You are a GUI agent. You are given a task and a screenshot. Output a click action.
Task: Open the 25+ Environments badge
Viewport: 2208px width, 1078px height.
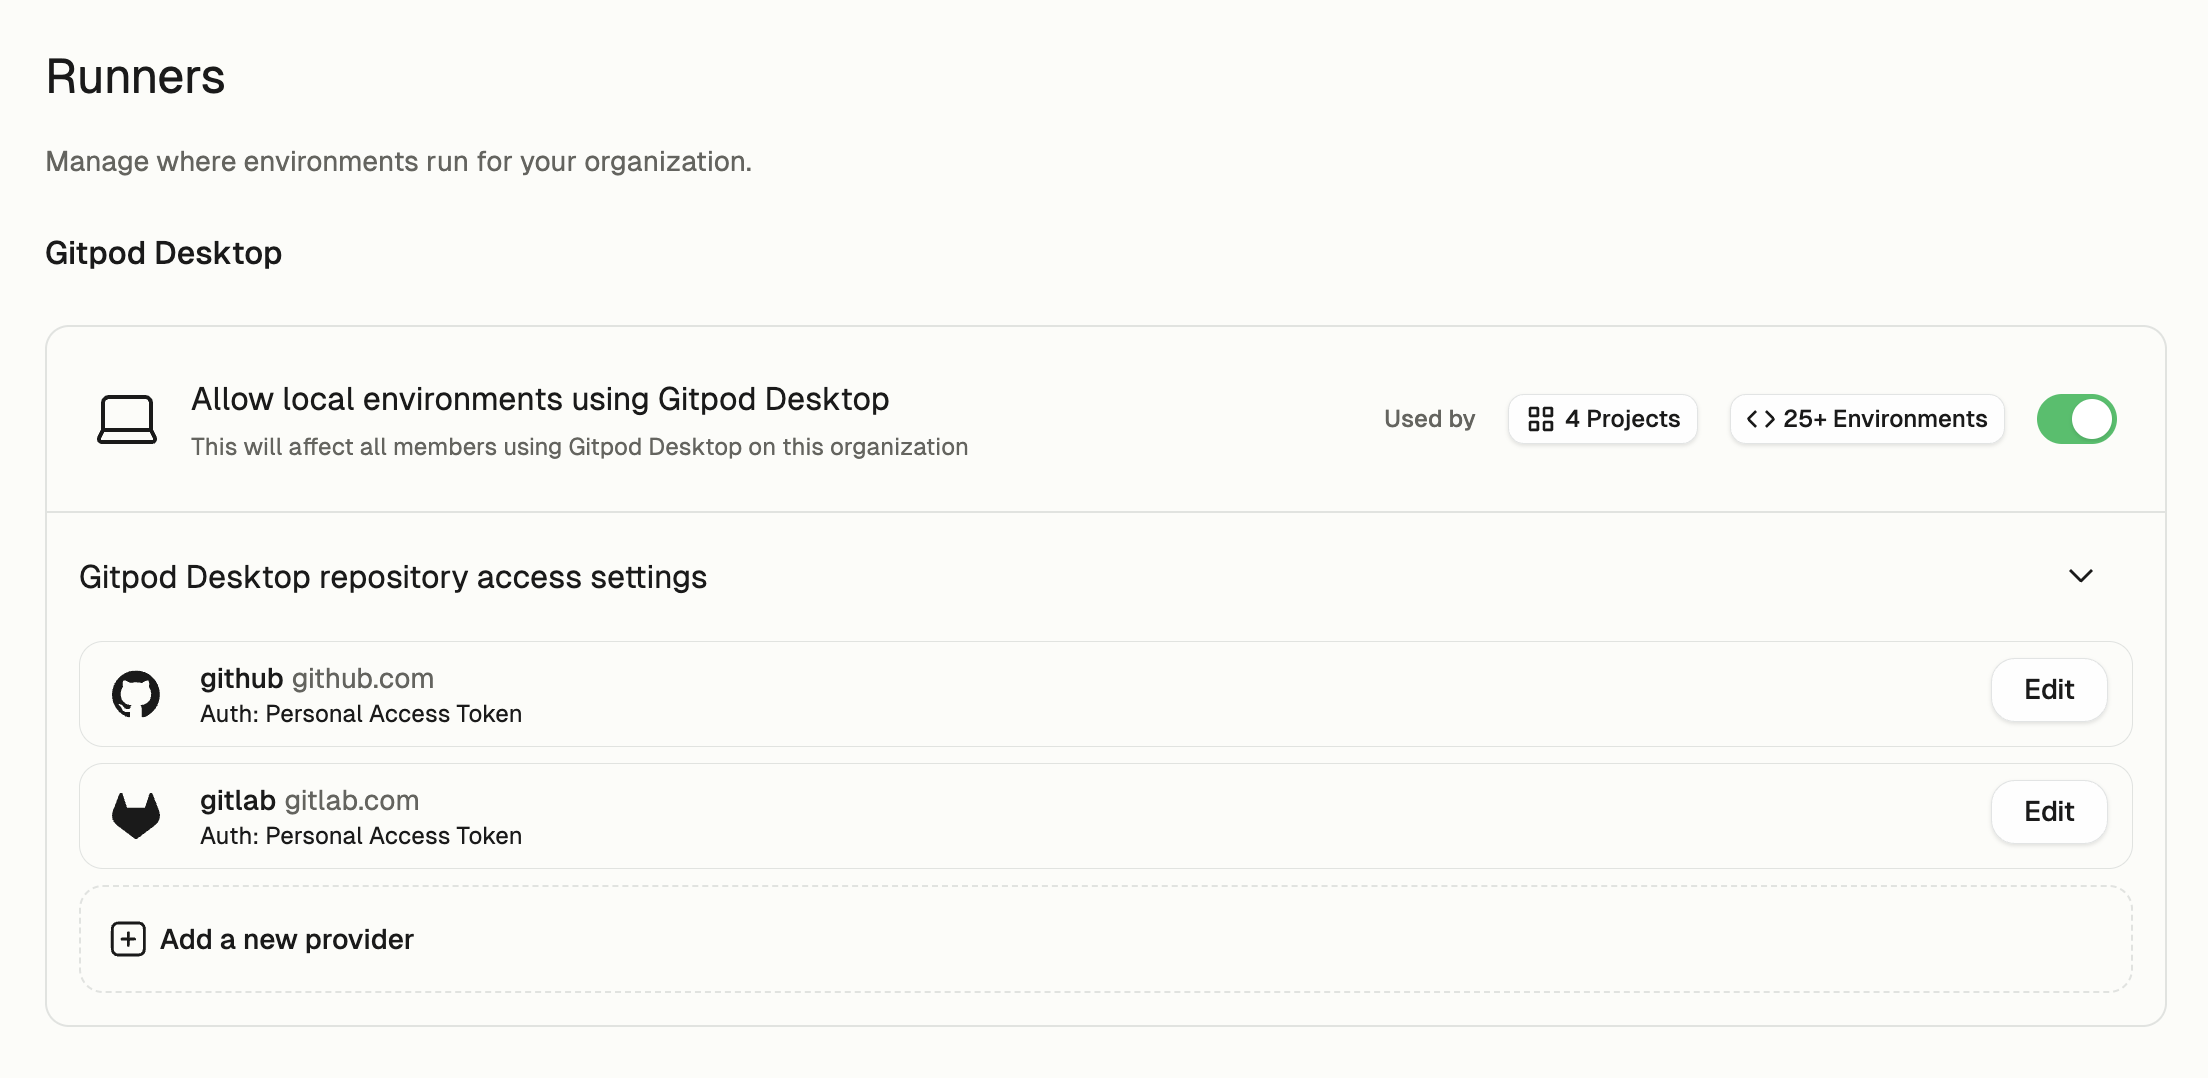1867,419
